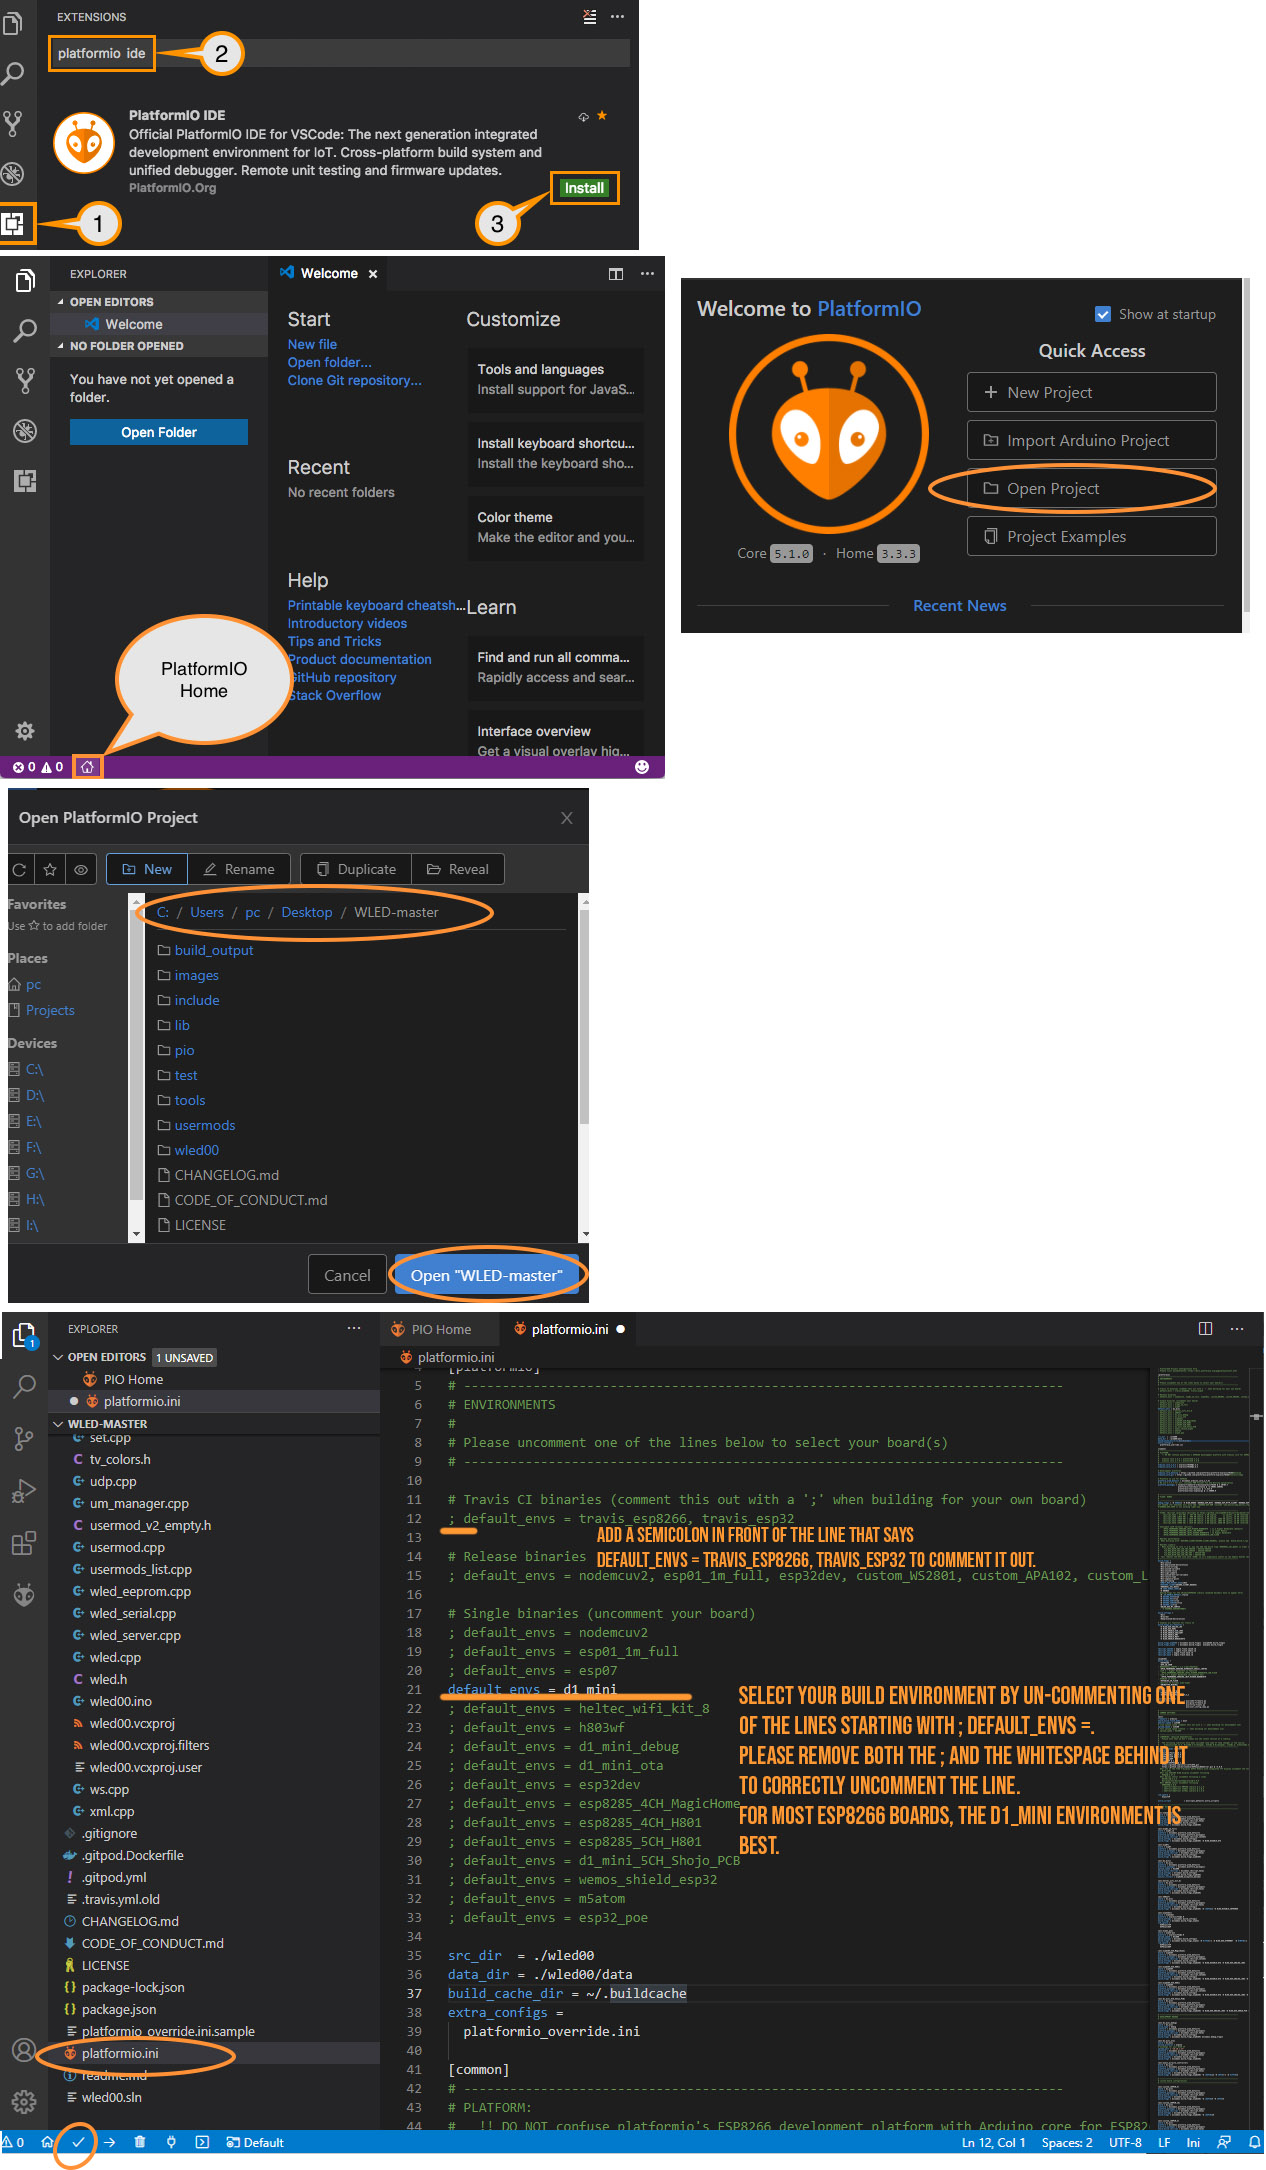Open Run and Debug in bottom activity bar
Screen dimensions: 1266x2170
tap(24, 1491)
